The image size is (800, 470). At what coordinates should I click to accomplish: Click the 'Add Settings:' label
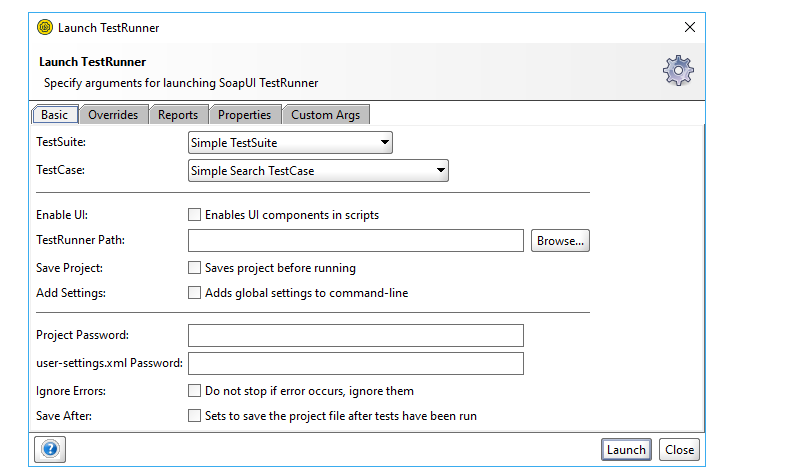[x=71, y=293]
